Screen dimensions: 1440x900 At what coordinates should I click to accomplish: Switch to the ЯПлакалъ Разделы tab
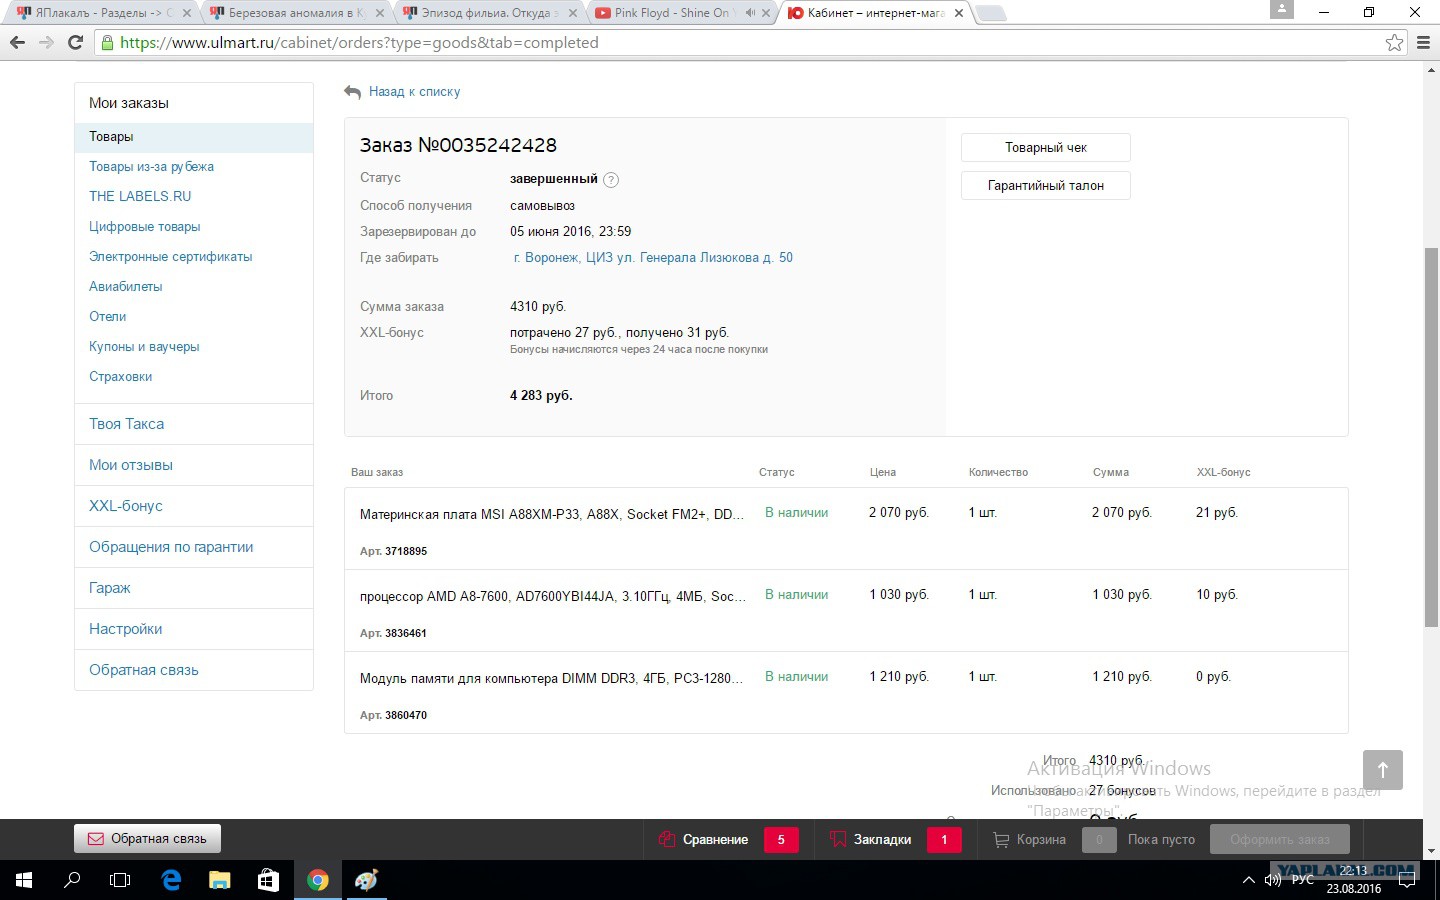click(103, 13)
